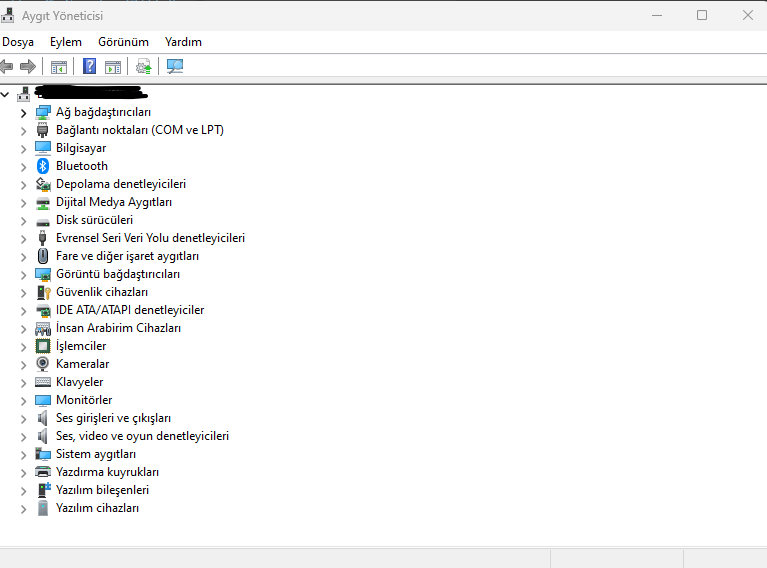Expand Bluetooth category chevron
This screenshot has height=568, width=767.
point(23,167)
